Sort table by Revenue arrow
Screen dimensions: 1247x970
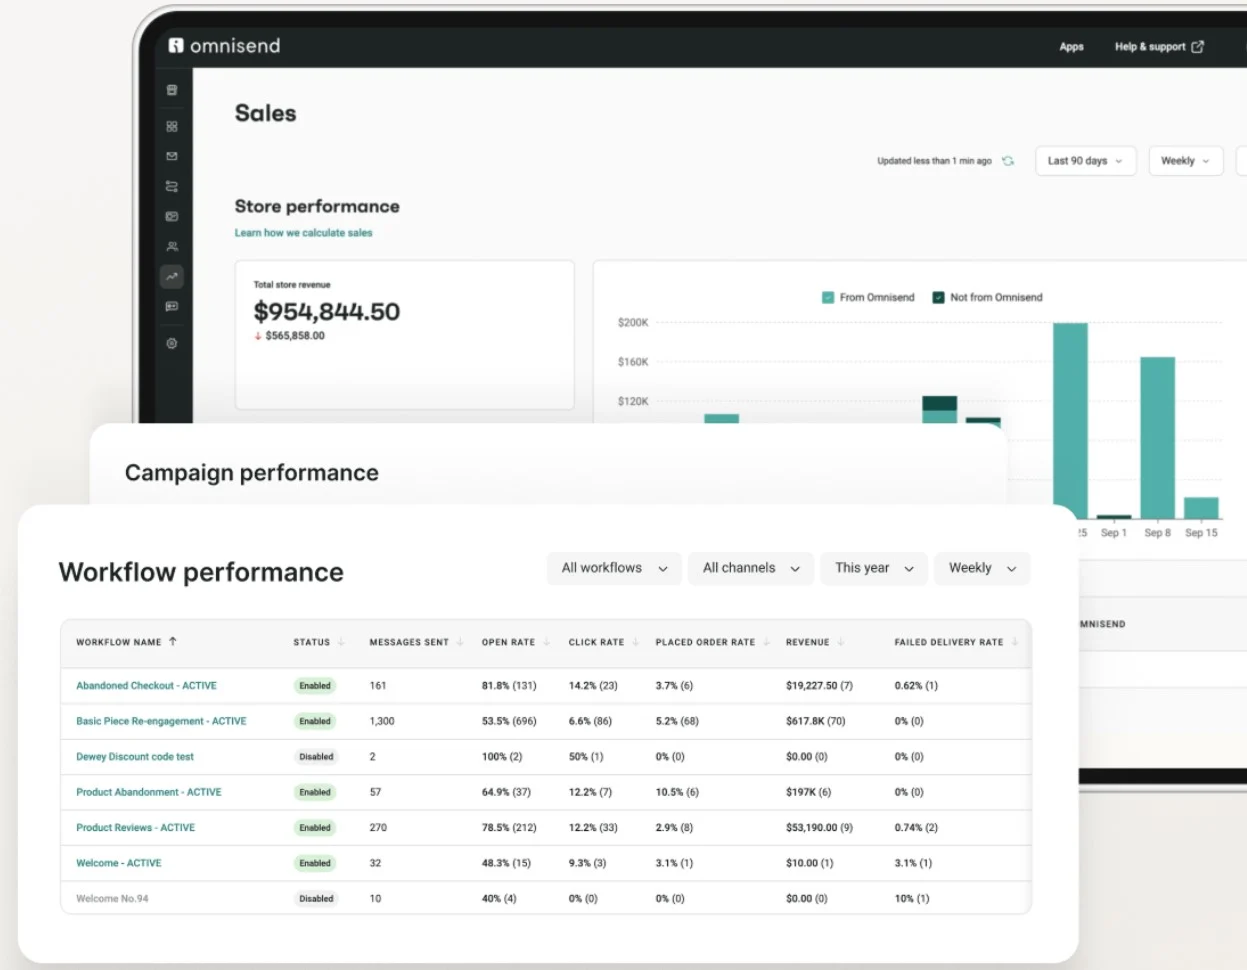click(841, 642)
